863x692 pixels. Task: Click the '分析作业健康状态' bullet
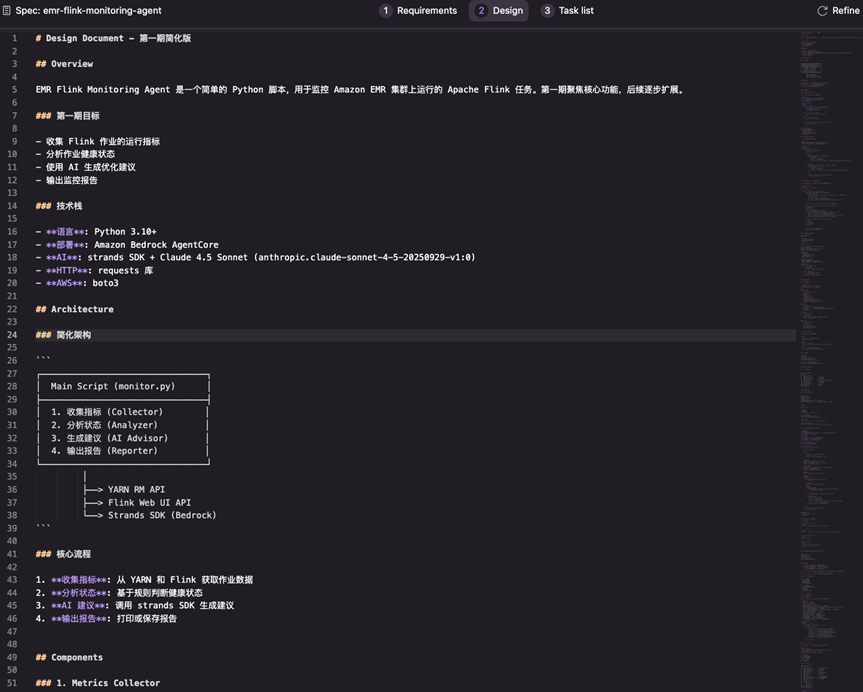tap(75, 154)
